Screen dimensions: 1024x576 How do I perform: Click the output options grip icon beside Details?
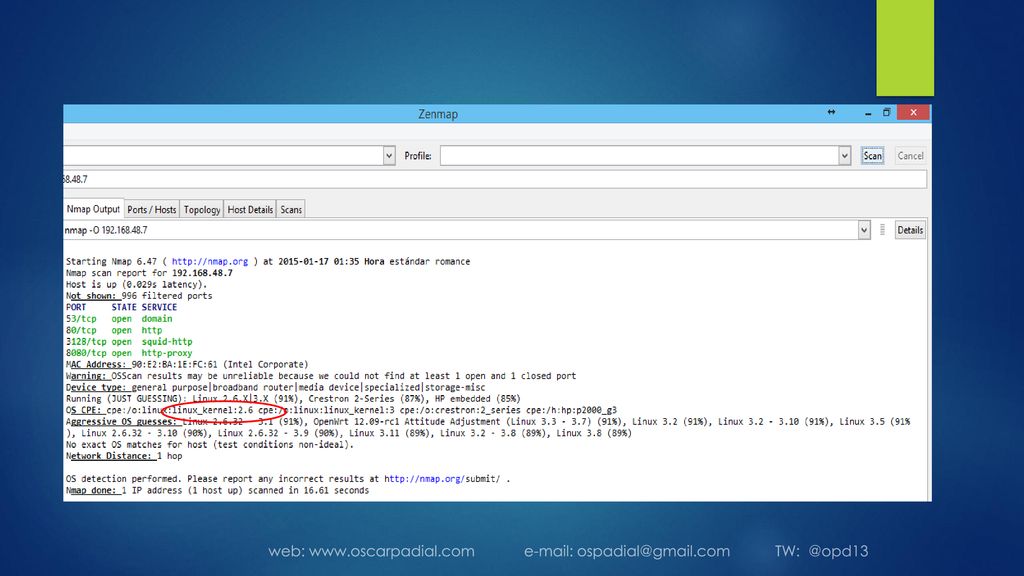[x=882, y=230]
